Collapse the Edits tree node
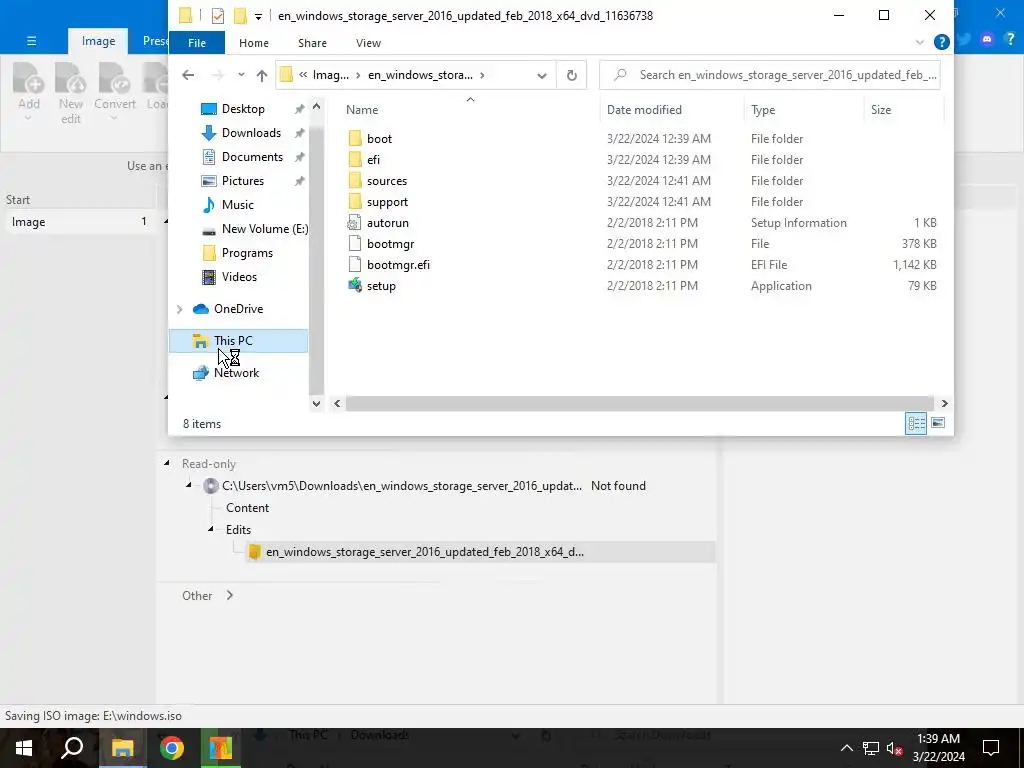Image resolution: width=1024 pixels, height=768 pixels. [211, 529]
